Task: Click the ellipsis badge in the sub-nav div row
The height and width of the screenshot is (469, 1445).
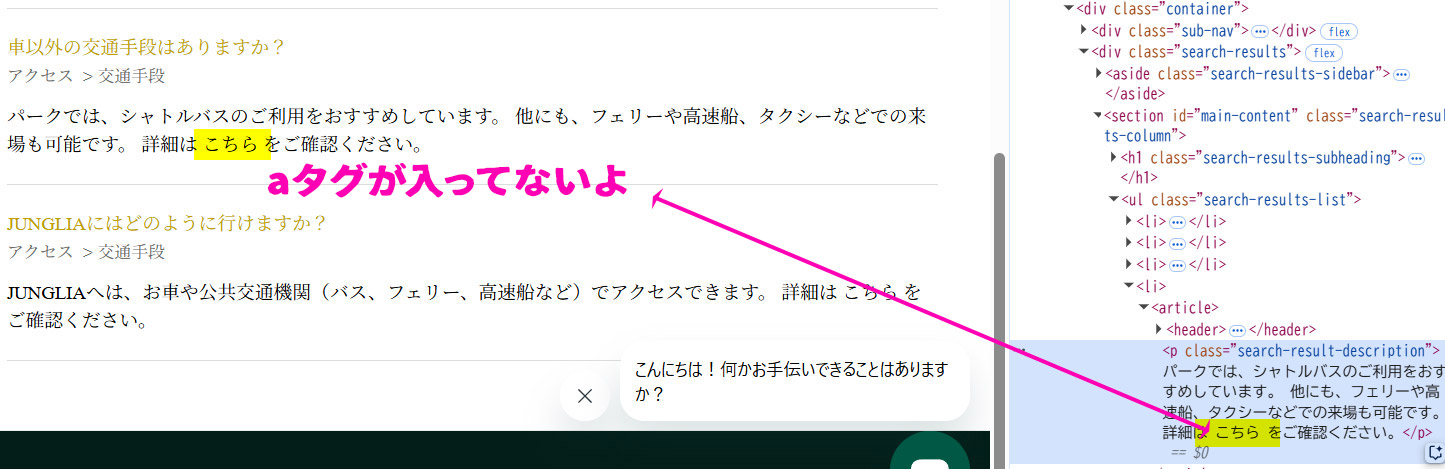Action: [x=1260, y=30]
